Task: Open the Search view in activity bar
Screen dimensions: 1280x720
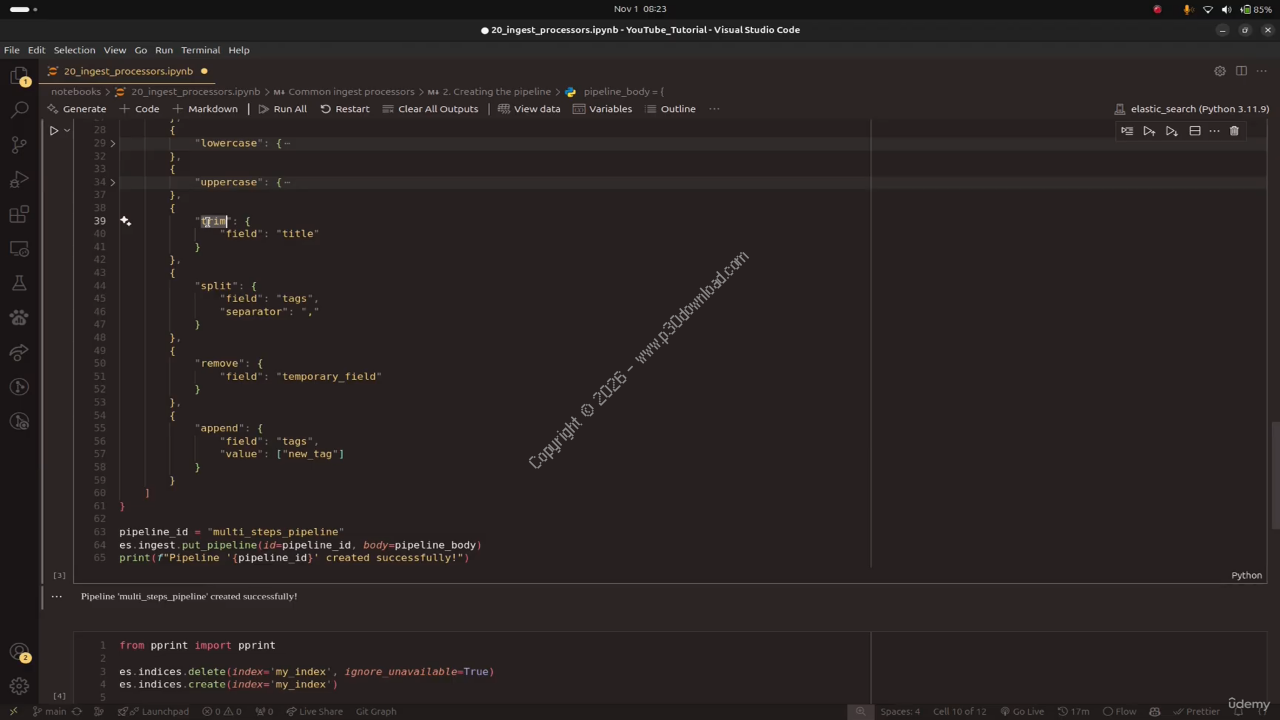Action: coord(19,110)
